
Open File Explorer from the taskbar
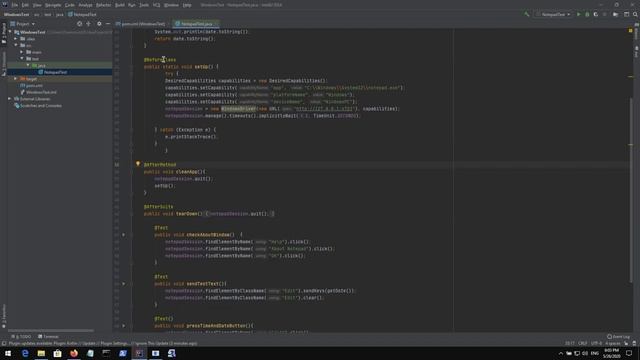(41, 353)
